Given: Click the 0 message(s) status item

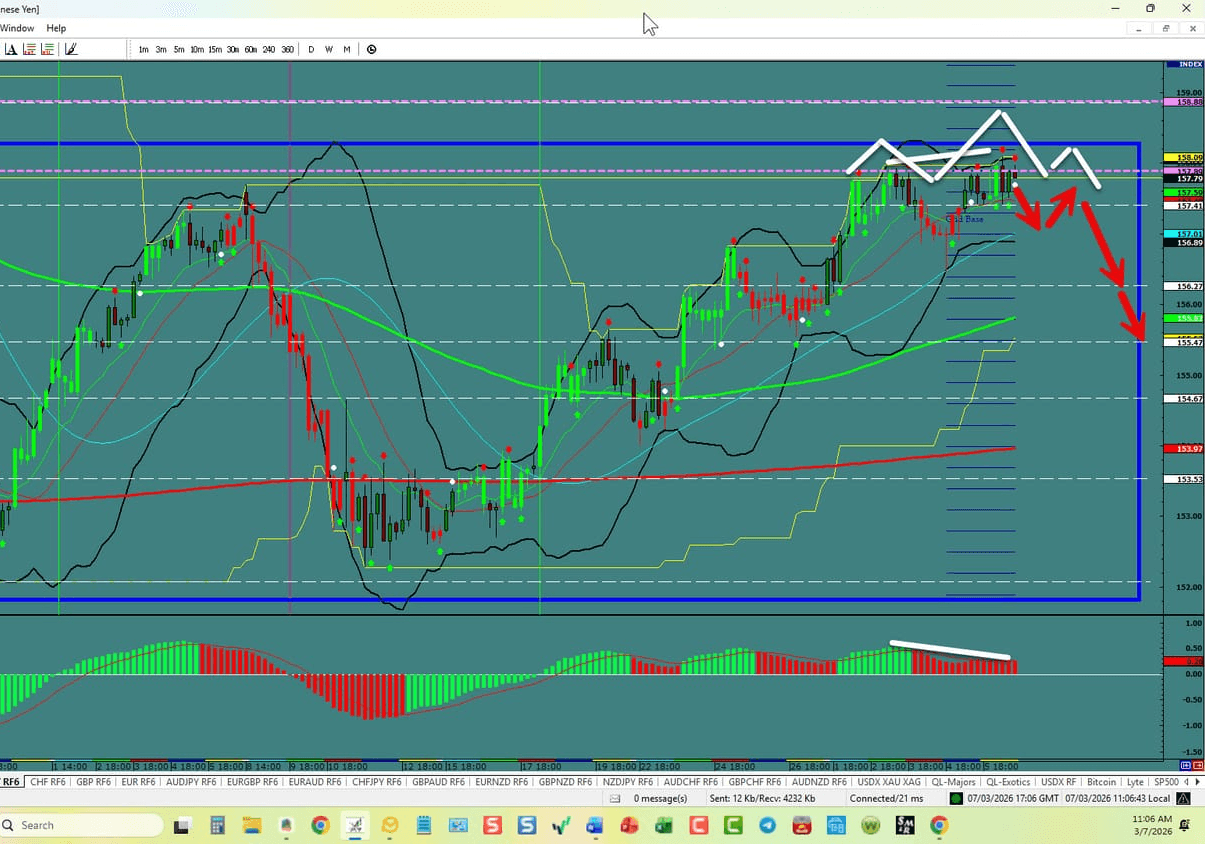Looking at the screenshot, I should (x=660, y=798).
